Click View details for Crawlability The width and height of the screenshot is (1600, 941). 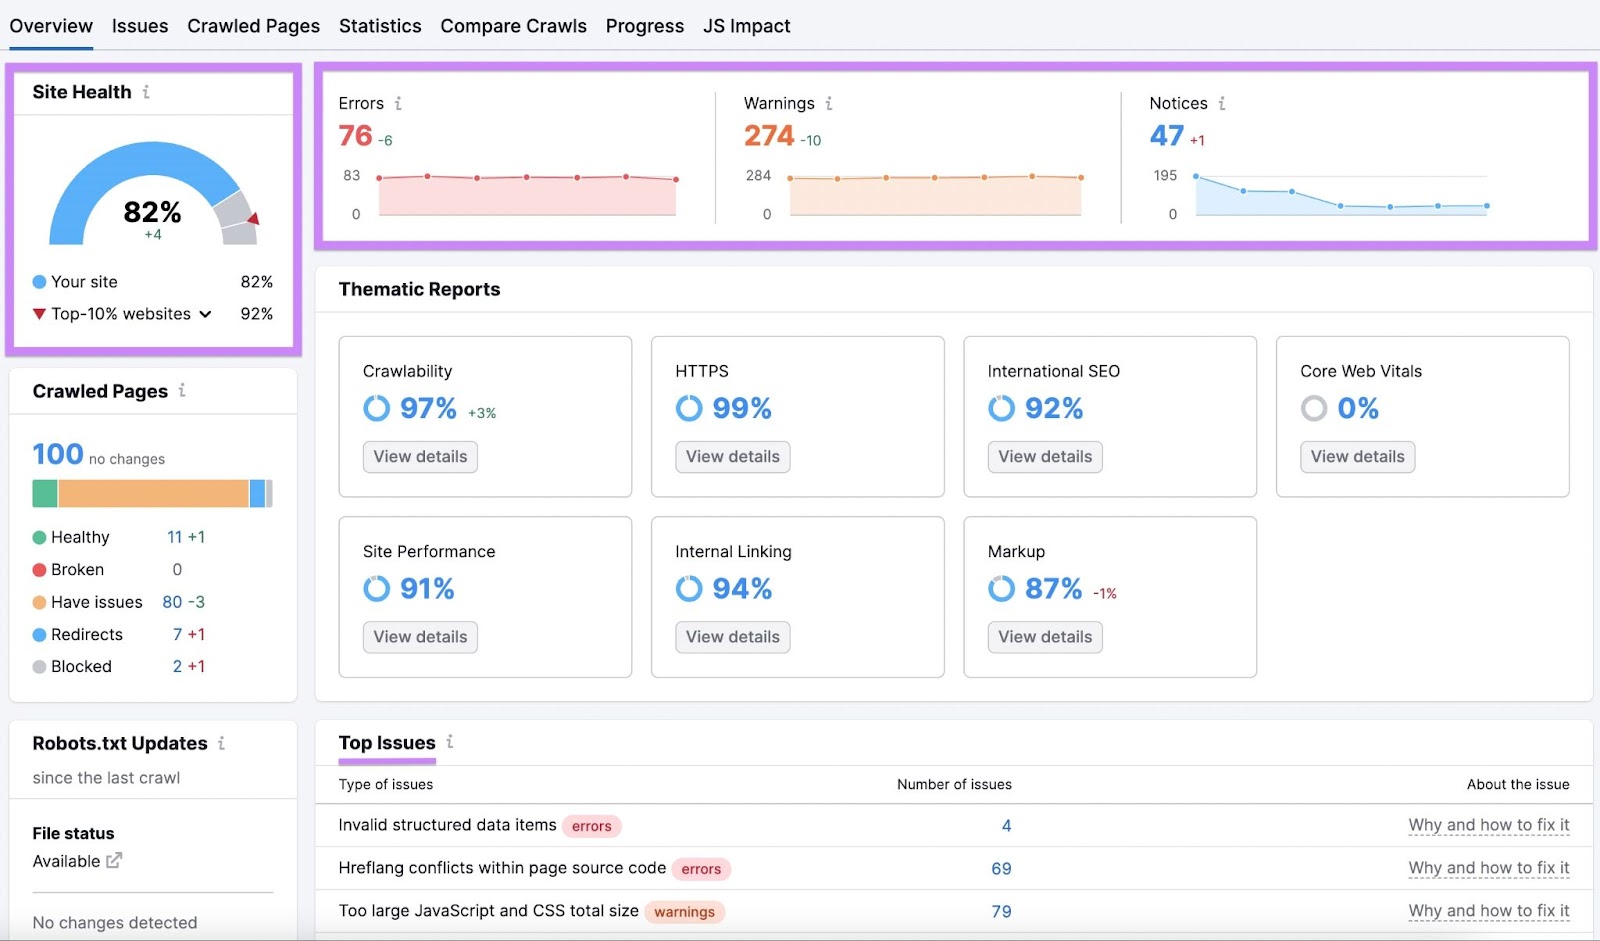click(x=419, y=456)
